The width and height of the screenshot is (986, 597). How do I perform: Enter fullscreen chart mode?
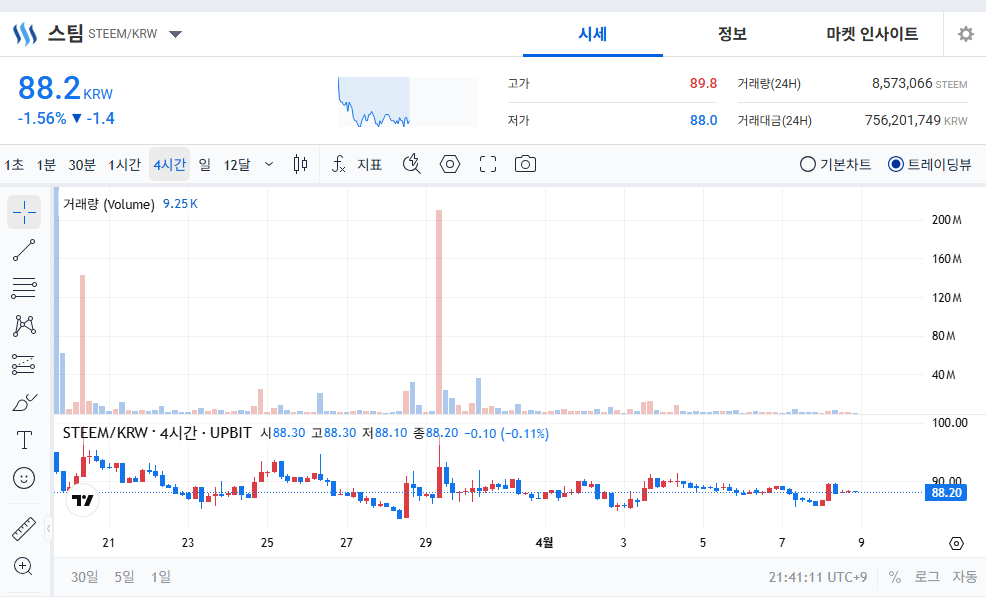click(488, 164)
